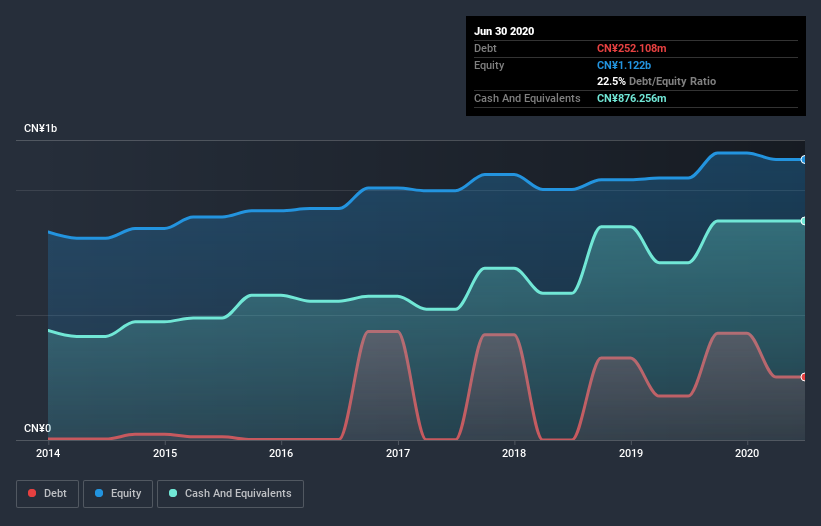Toggle the Cash And Equivalents legend button
Image resolution: width=821 pixels, height=526 pixels.
[x=230, y=494]
